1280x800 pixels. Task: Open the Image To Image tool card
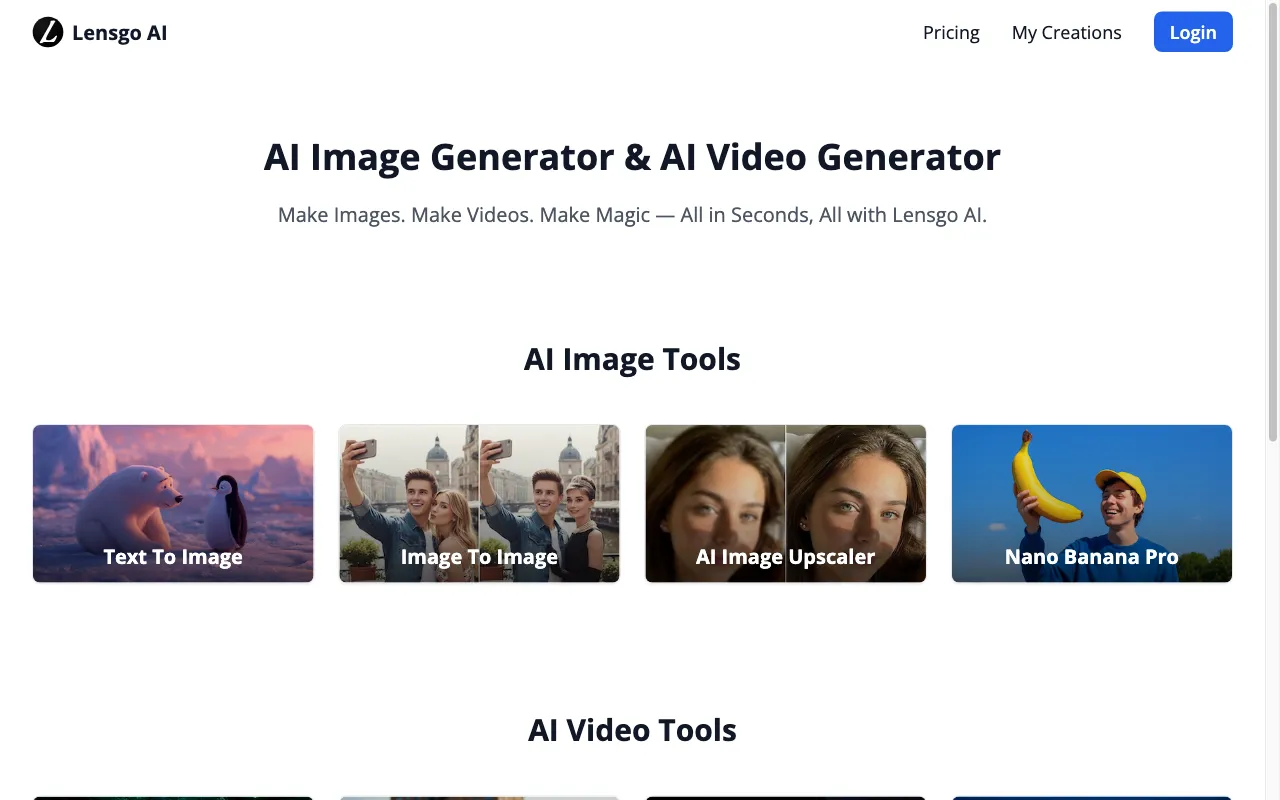tap(479, 503)
